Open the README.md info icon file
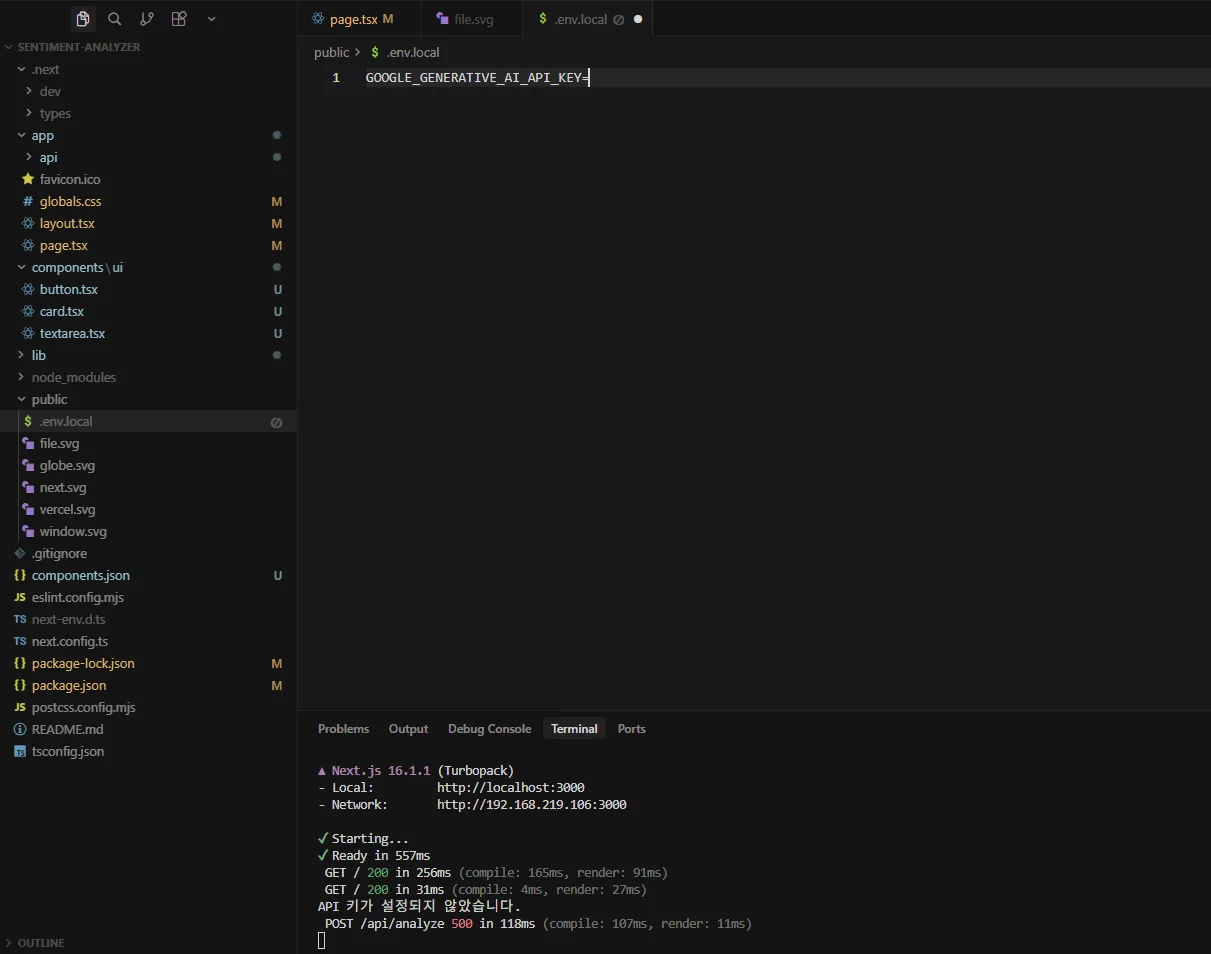1211x954 pixels. [67, 729]
